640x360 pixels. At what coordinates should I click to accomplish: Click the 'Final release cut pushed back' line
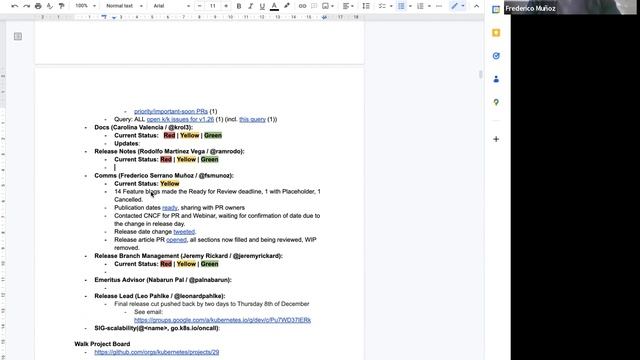click(211, 304)
